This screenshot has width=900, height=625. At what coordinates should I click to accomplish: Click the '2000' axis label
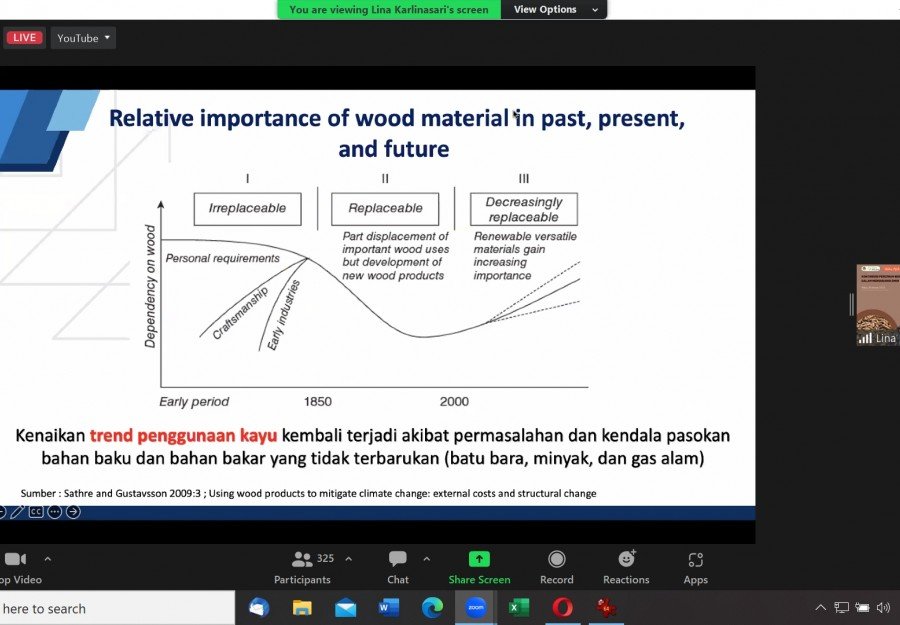454,402
